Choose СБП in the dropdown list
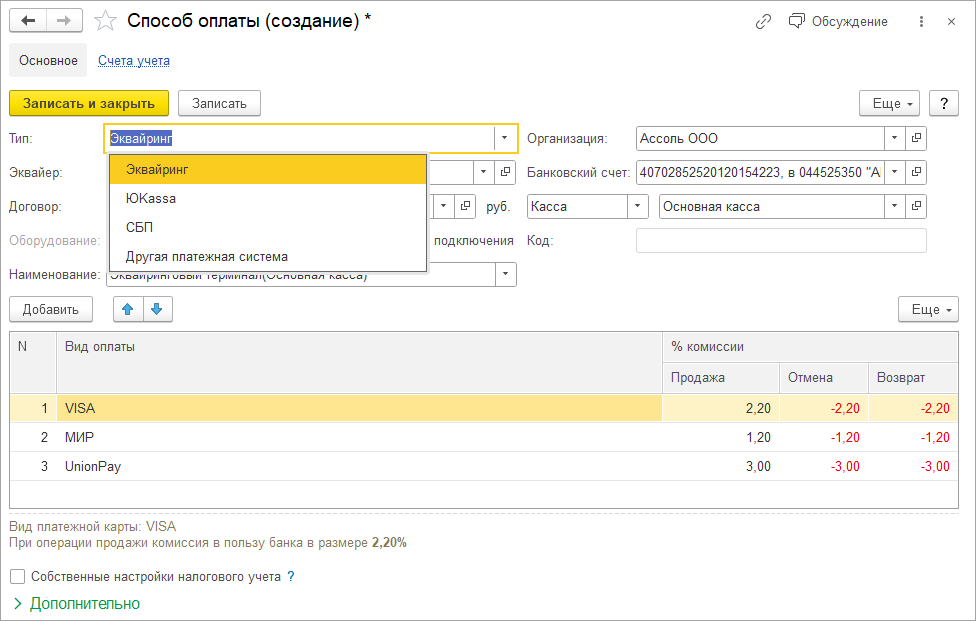This screenshot has width=976, height=621. tap(140, 227)
